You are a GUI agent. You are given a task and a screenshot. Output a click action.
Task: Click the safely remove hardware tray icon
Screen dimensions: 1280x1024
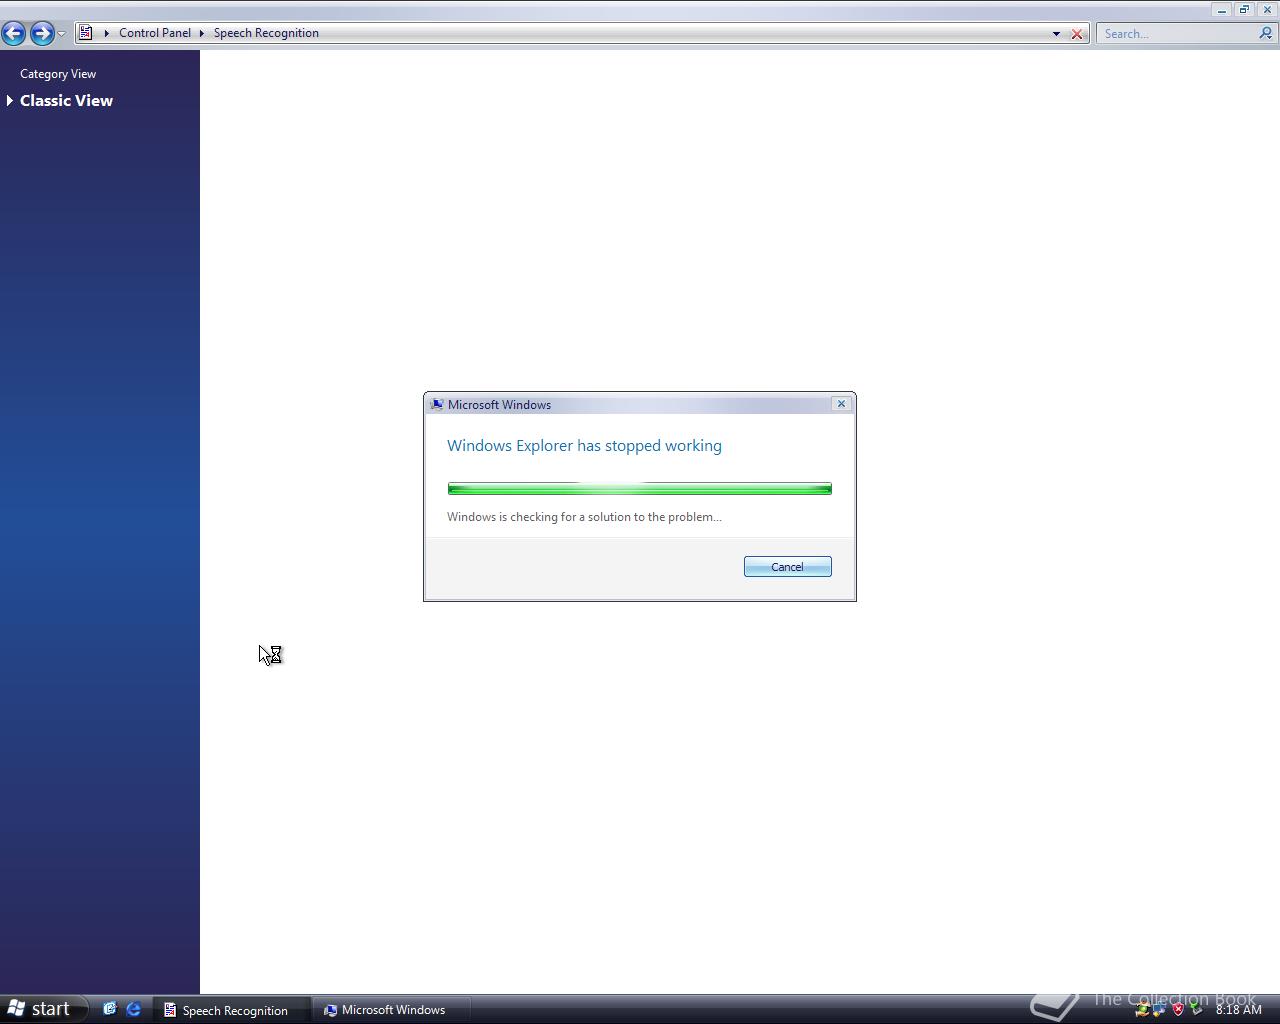1197,1009
